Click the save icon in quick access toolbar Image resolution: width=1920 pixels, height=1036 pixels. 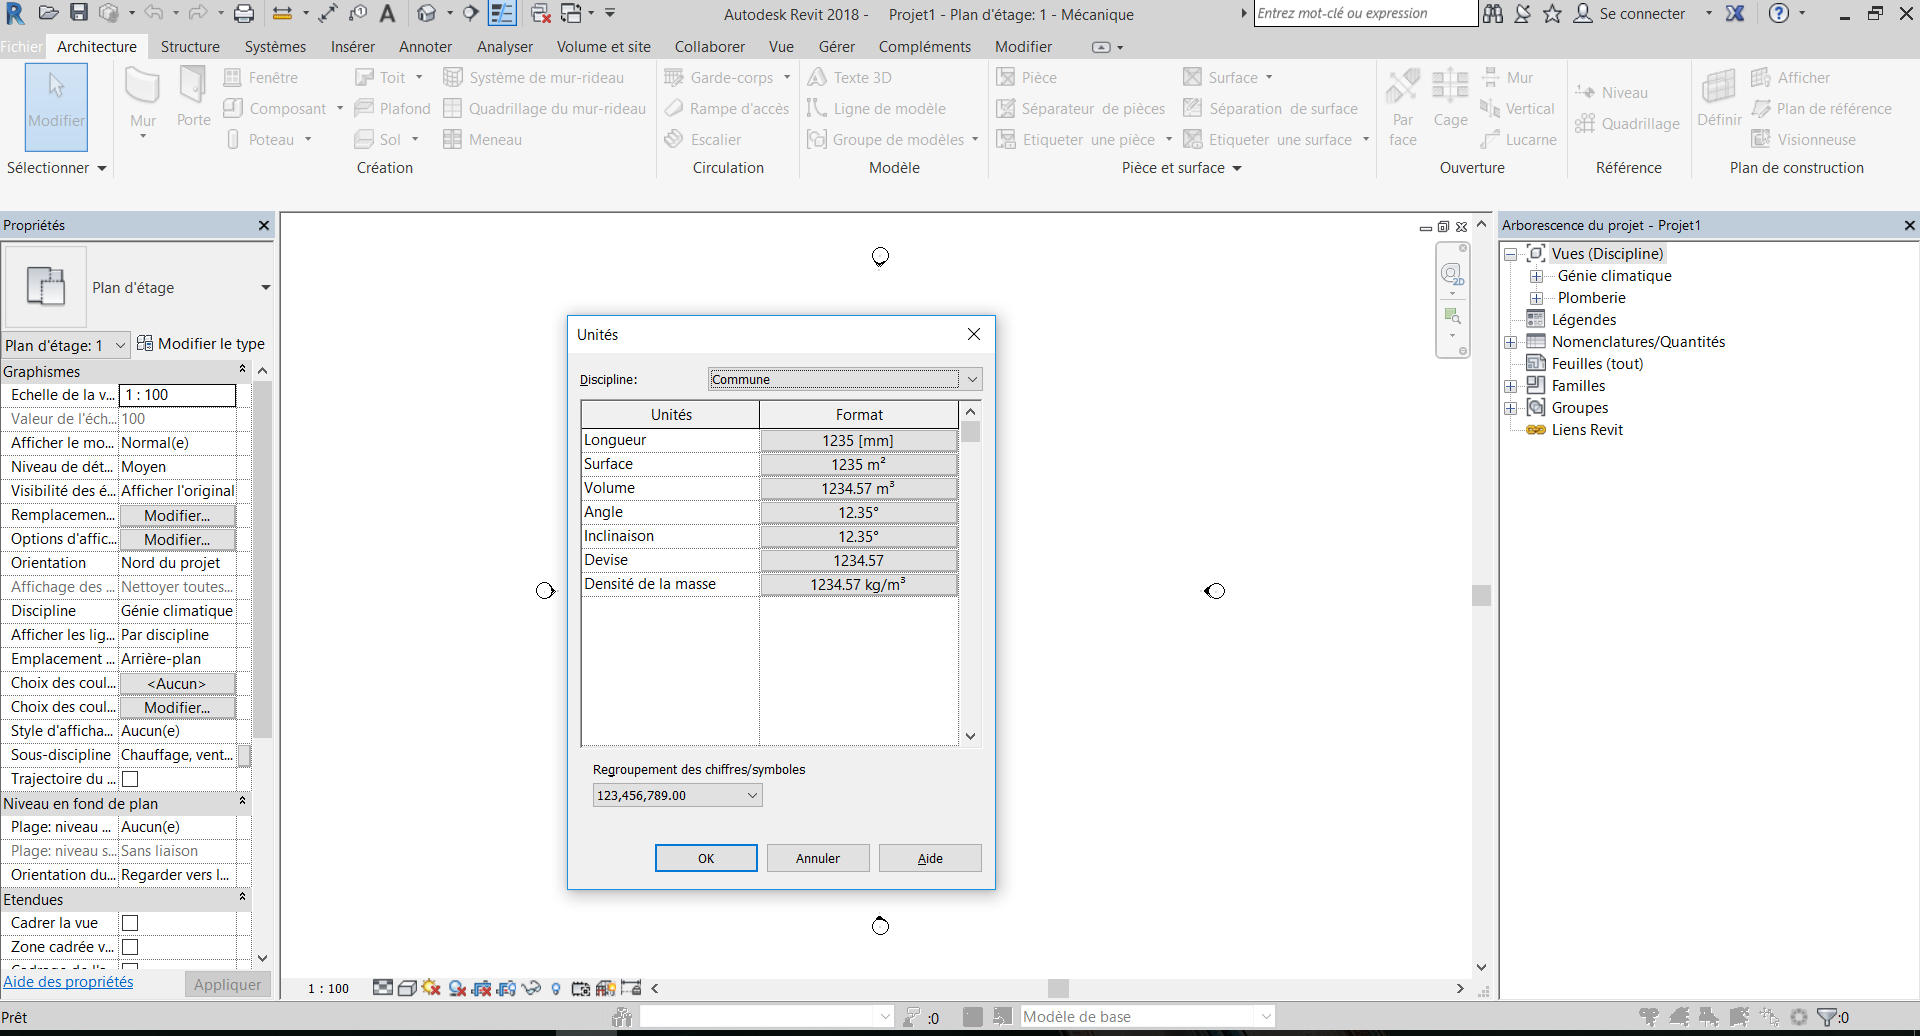pyautogui.click(x=79, y=13)
